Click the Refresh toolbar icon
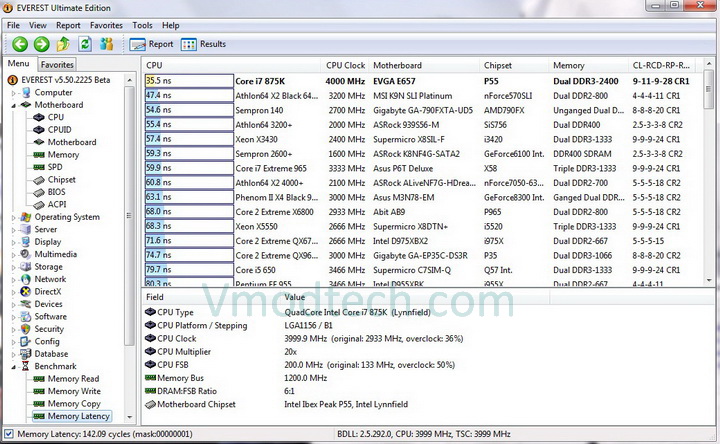Viewport: 720px width, 444px height. [85, 44]
